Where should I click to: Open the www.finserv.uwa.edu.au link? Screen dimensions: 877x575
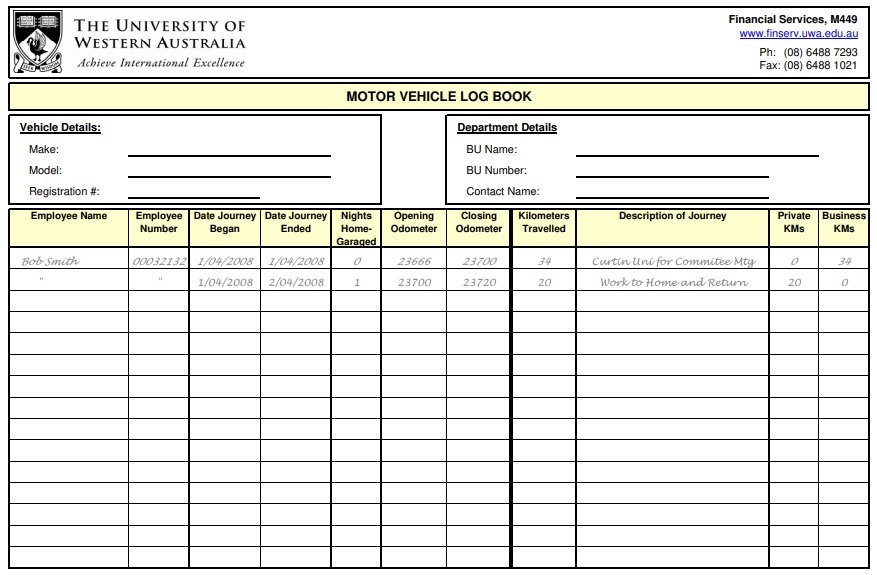tap(798, 34)
